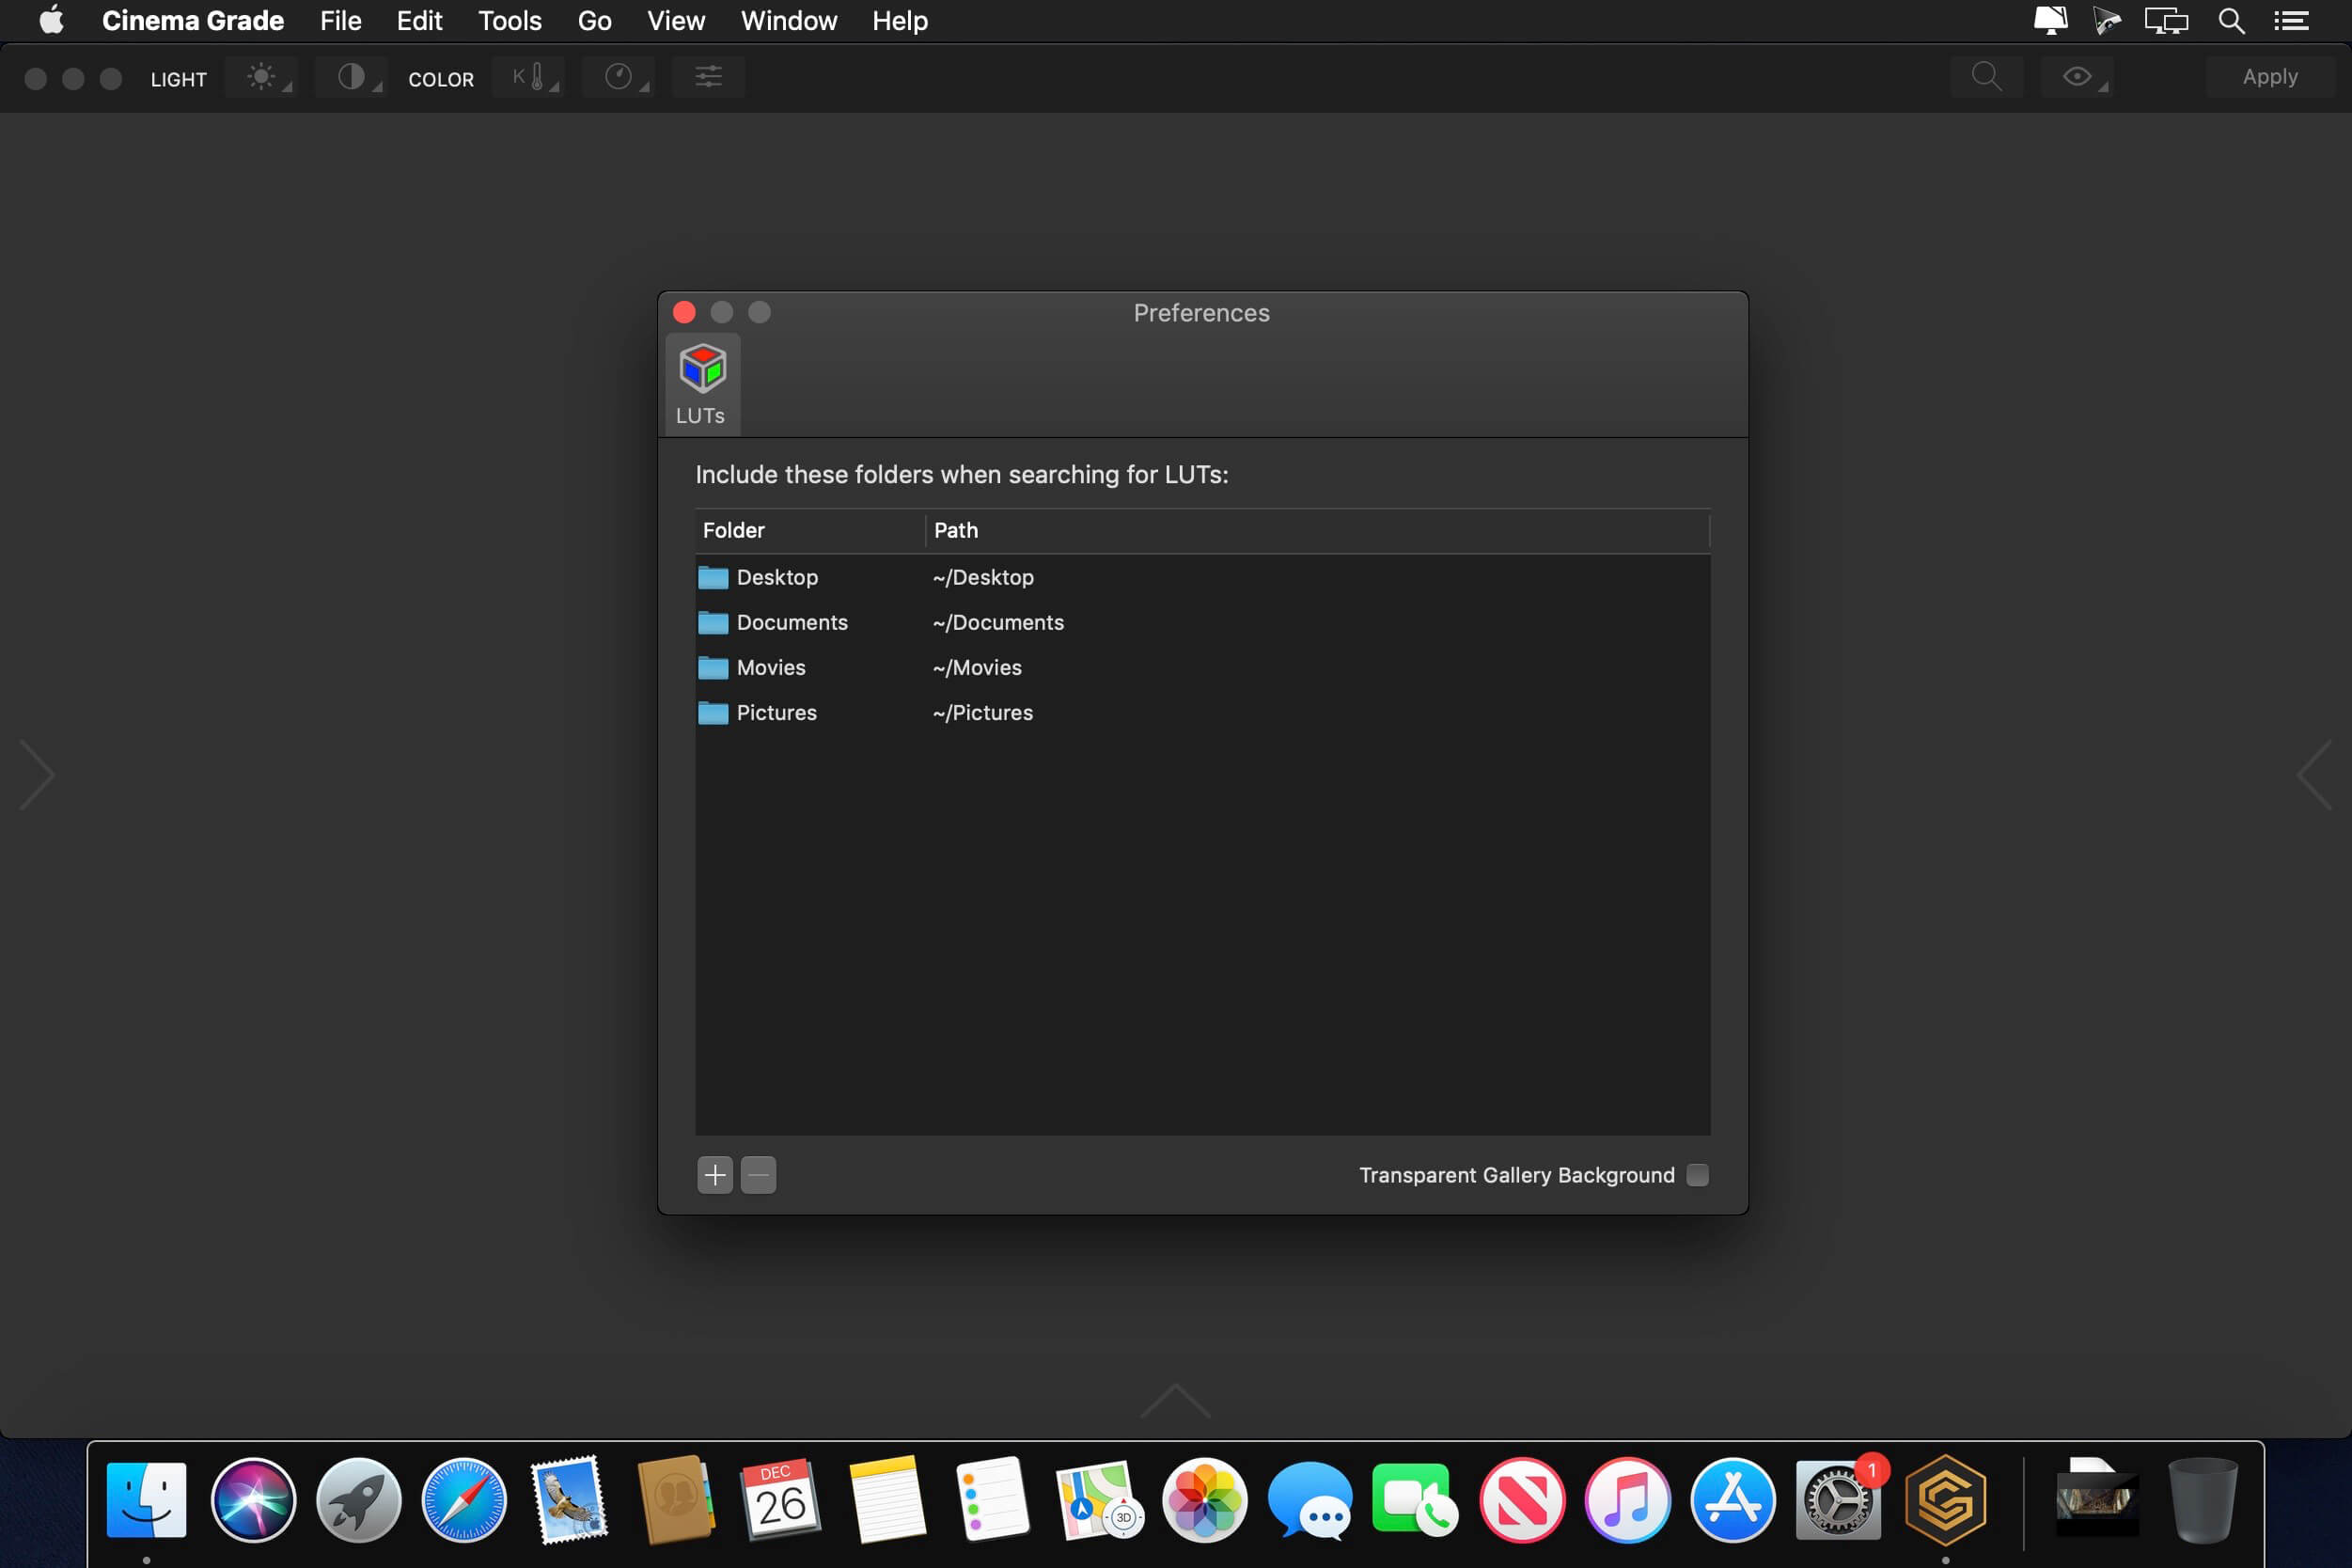2352x1568 pixels.
Task: Open iTunes music icon in Dock
Action: (1627, 1500)
